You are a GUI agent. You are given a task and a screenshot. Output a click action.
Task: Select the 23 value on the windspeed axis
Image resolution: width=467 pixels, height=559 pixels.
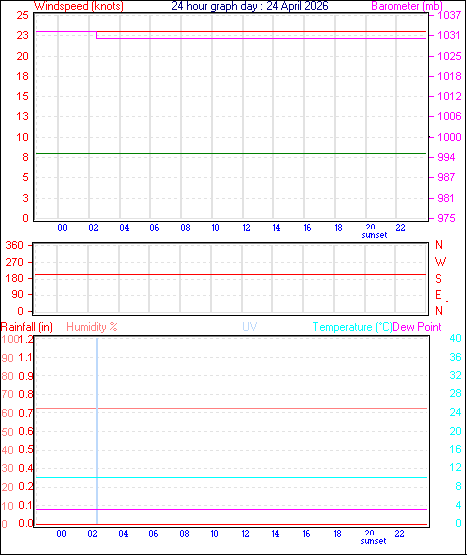coord(22,35)
